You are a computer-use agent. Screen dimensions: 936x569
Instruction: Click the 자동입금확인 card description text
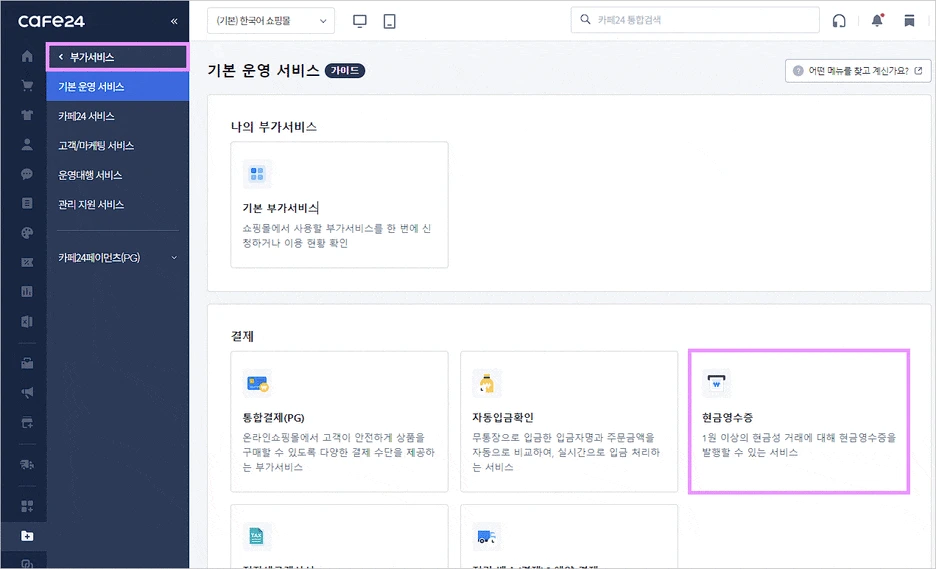566,452
